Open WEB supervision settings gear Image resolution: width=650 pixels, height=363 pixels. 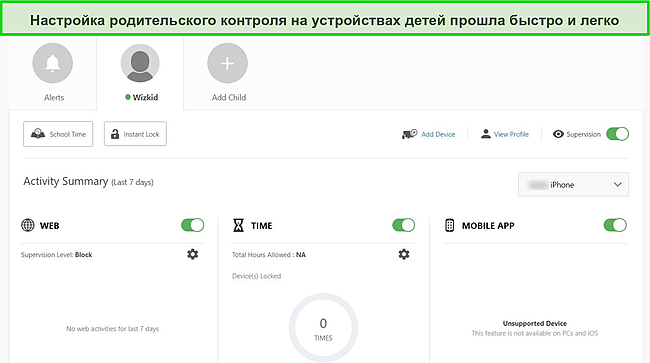[x=193, y=254]
